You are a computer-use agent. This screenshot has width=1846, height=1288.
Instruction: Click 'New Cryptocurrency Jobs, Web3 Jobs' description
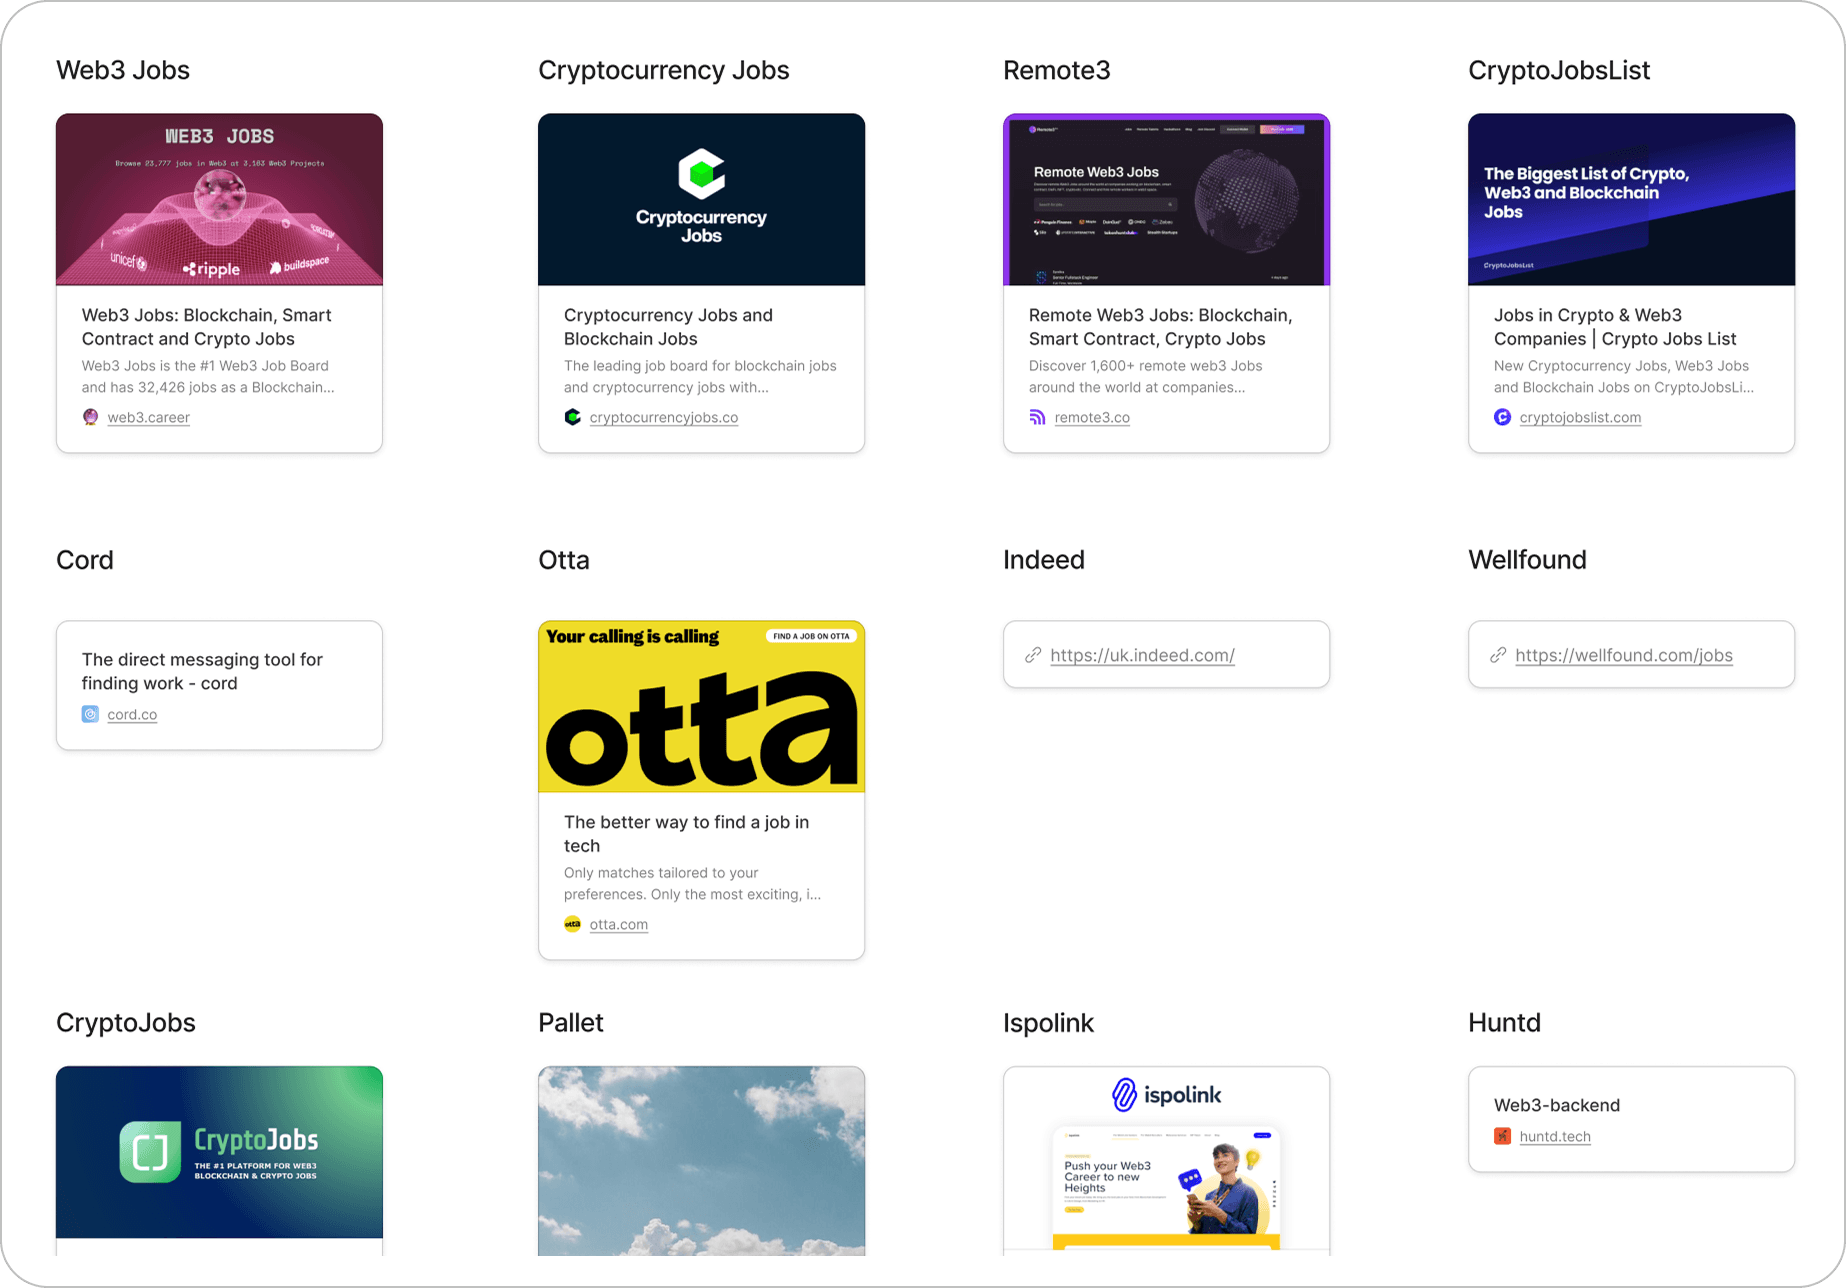[x=1624, y=377]
